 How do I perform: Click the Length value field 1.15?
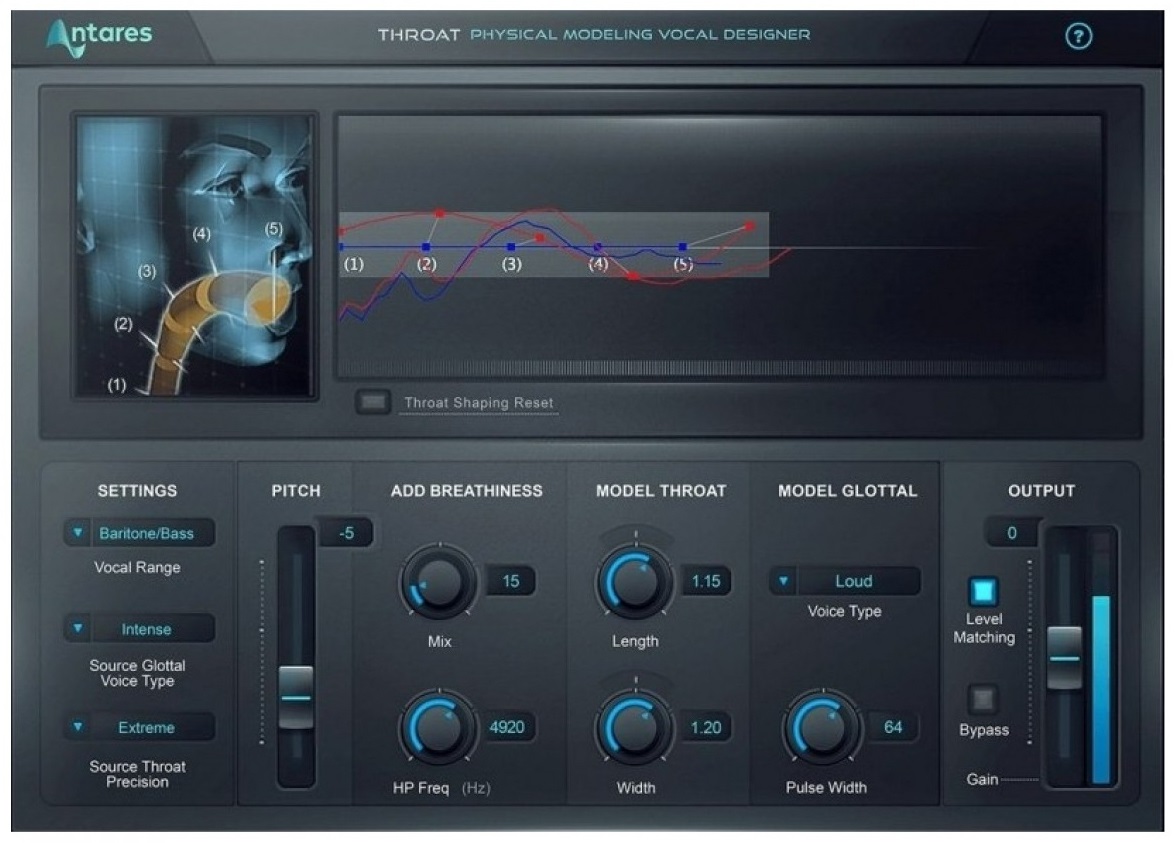[706, 581]
